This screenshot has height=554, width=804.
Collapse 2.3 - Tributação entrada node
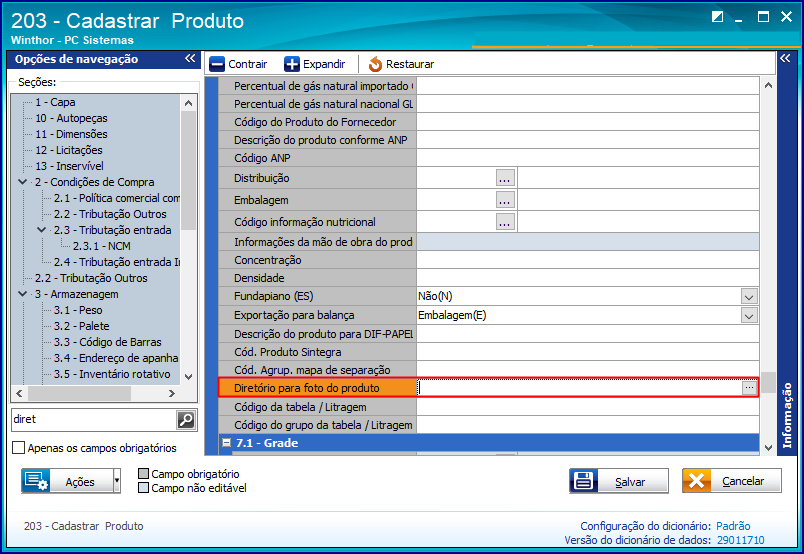click(x=42, y=230)
